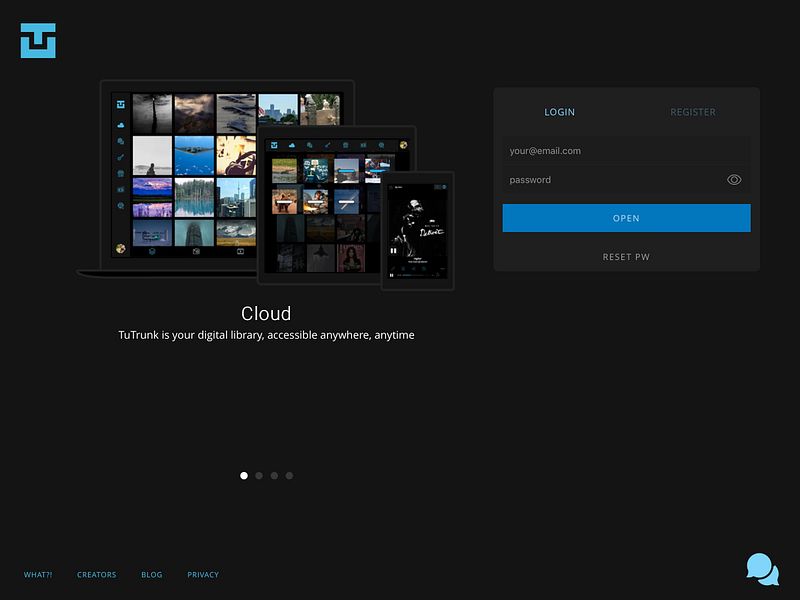This screenshot has width=800, height=600.
Task: Open the PRIVACY footer link
Action: coord(203,574)
